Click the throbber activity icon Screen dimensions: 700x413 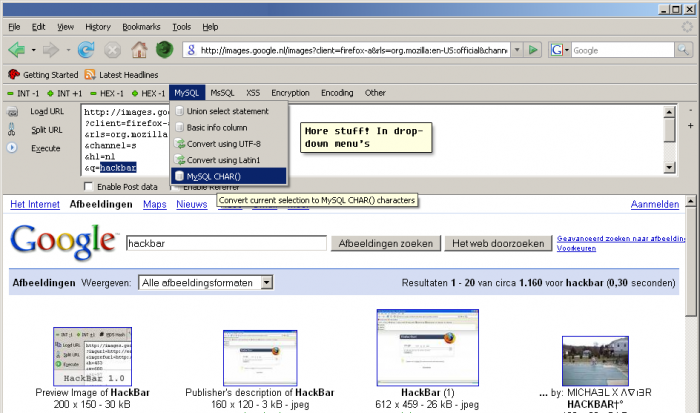click(x=687, y=27)
